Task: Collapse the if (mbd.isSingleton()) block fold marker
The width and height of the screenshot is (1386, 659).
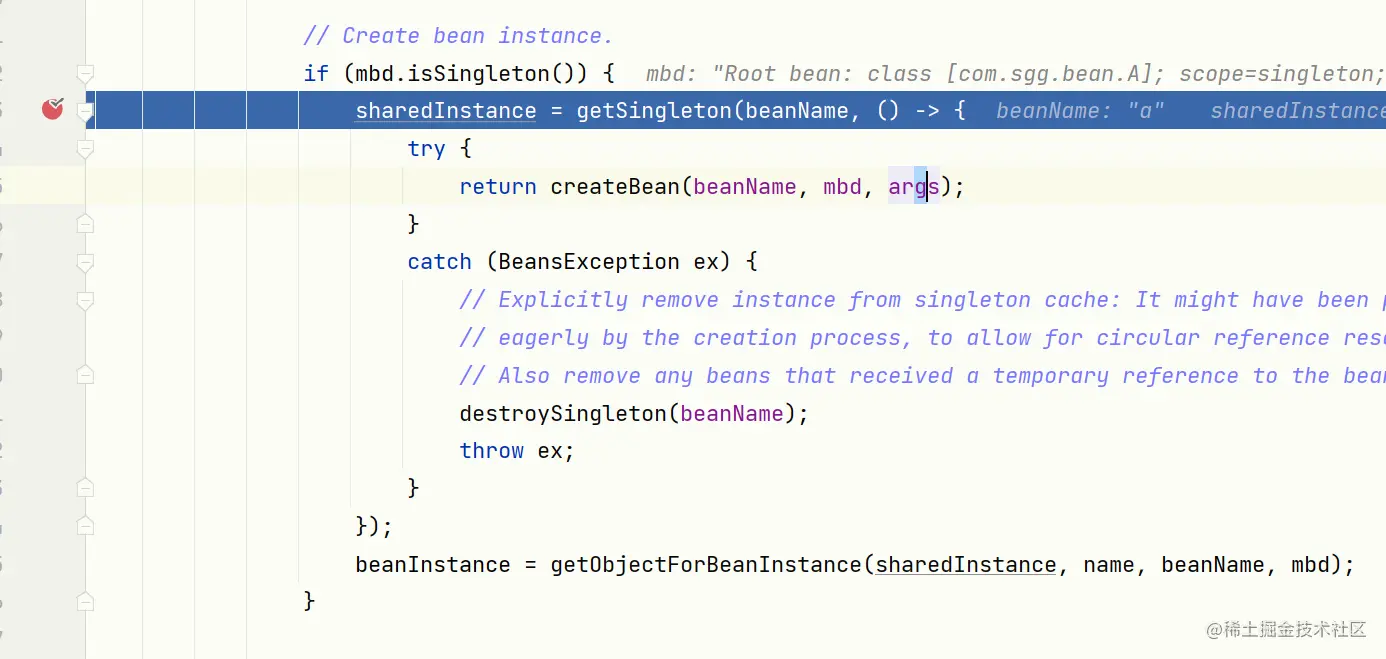Action: 85,73
